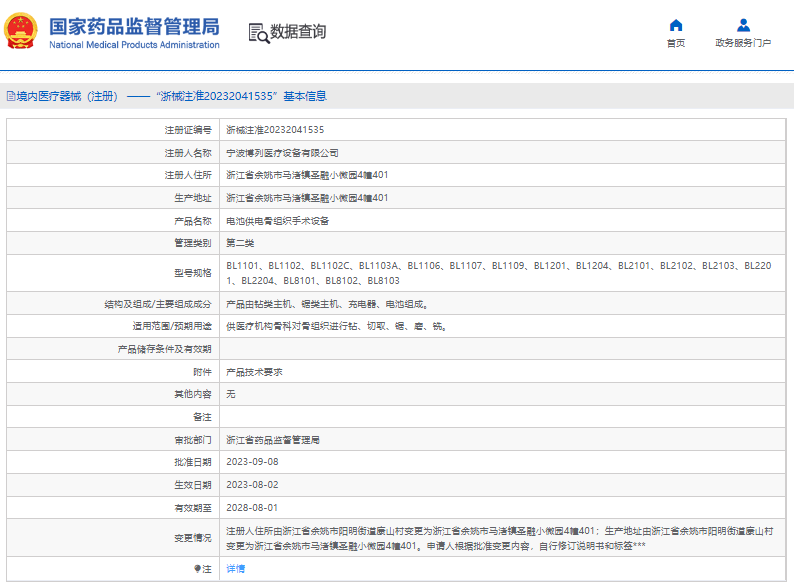The image size is (794, 584).
Task: Click the 管理类别 row label
Action: pyautogui.click(x=193, y=243)
